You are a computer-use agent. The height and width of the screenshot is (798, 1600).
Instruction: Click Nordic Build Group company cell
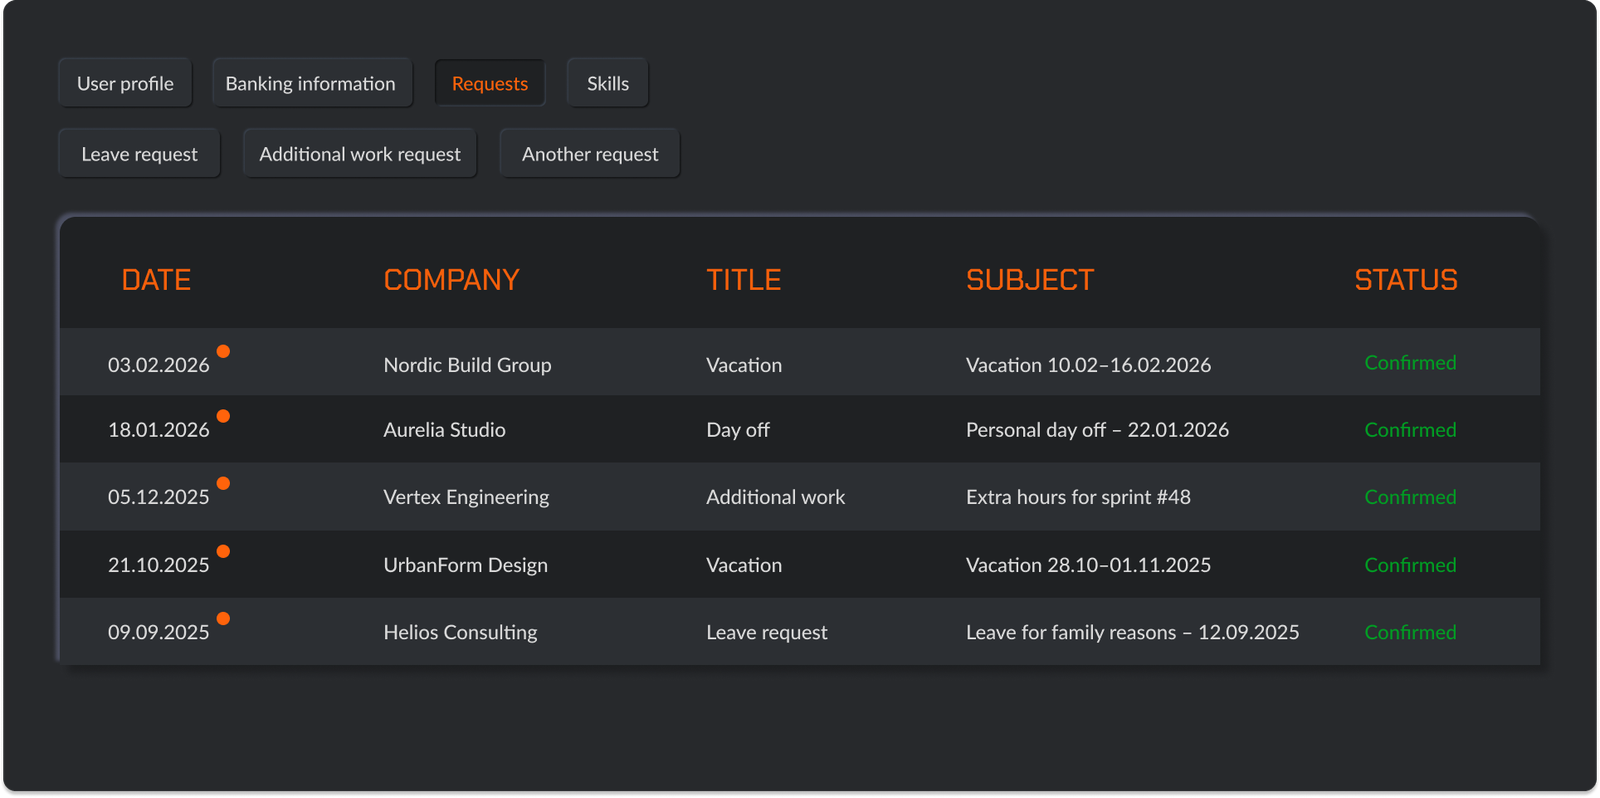[467, 365]
